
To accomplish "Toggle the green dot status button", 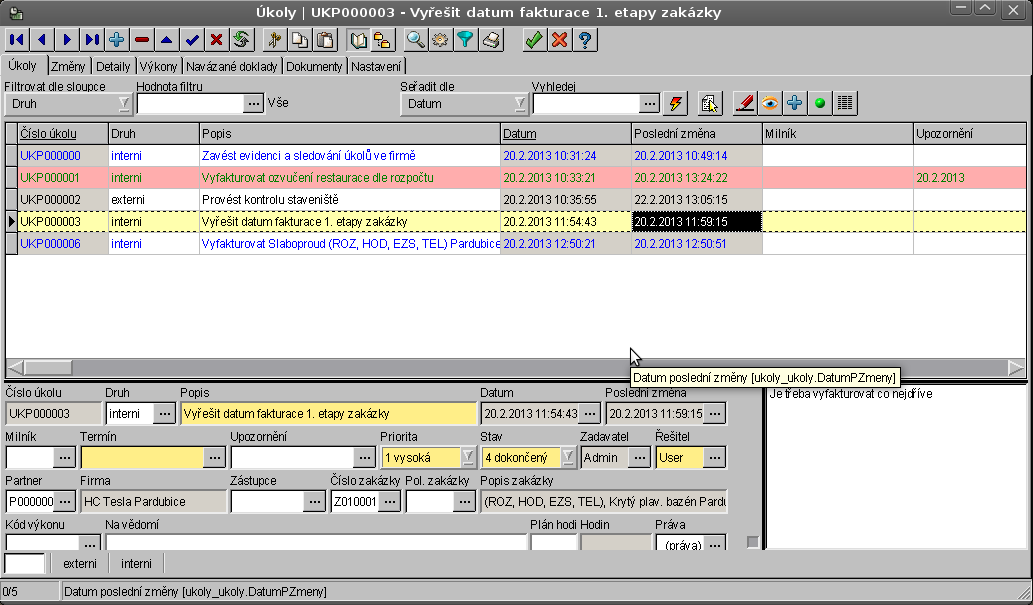I will [820, 103].
